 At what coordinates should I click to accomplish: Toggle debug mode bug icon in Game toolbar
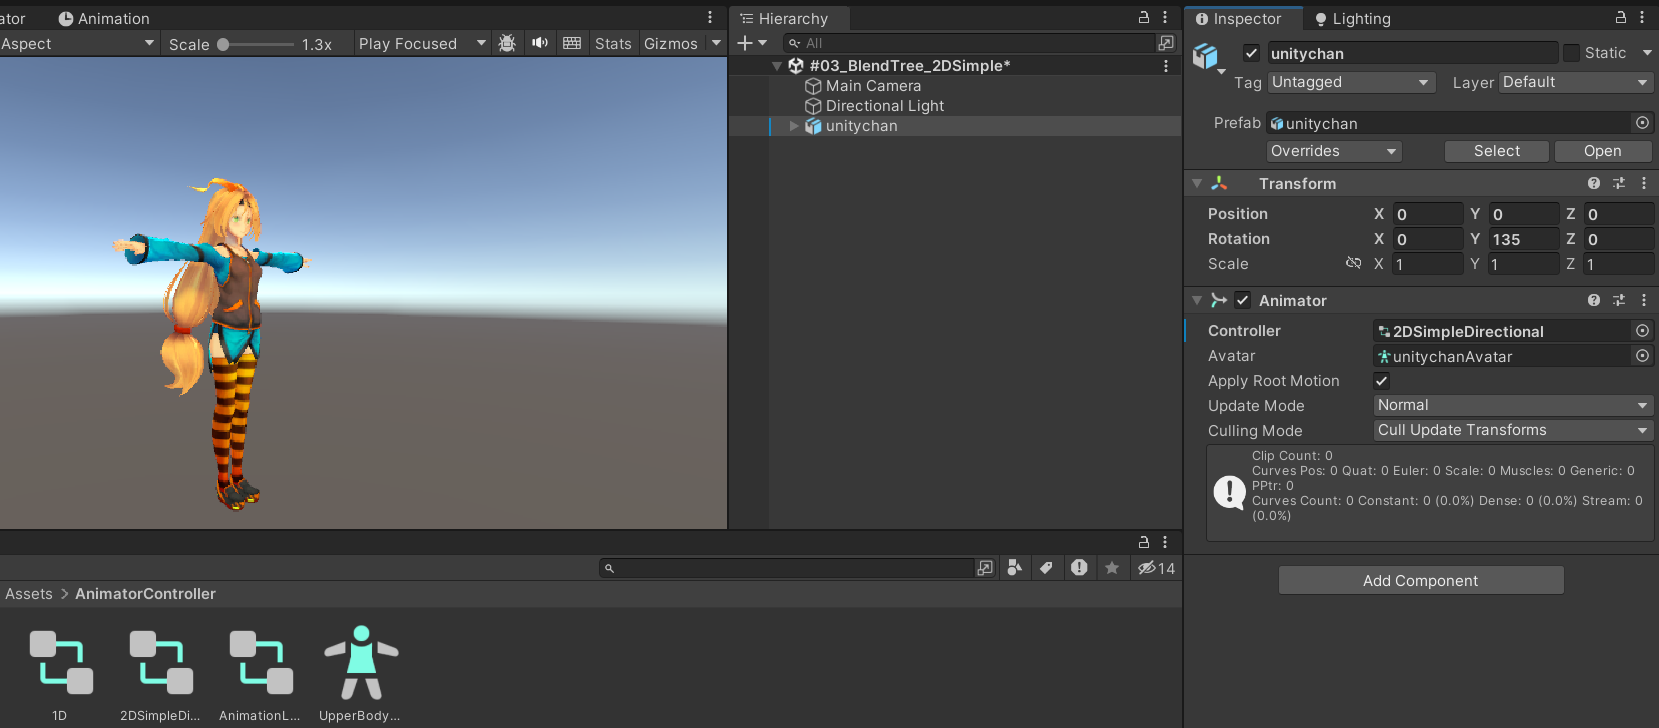click(x=507, y=43)
